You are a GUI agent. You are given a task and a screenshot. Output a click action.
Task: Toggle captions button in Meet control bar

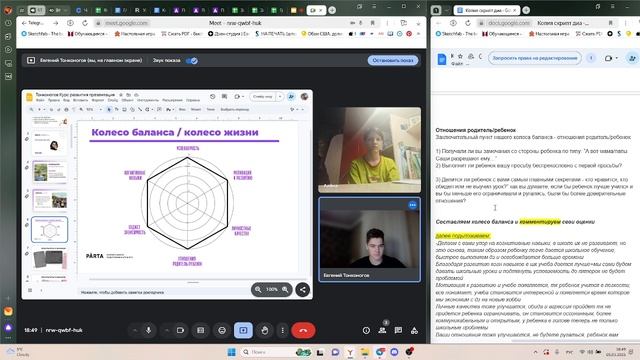coord(200,330)
